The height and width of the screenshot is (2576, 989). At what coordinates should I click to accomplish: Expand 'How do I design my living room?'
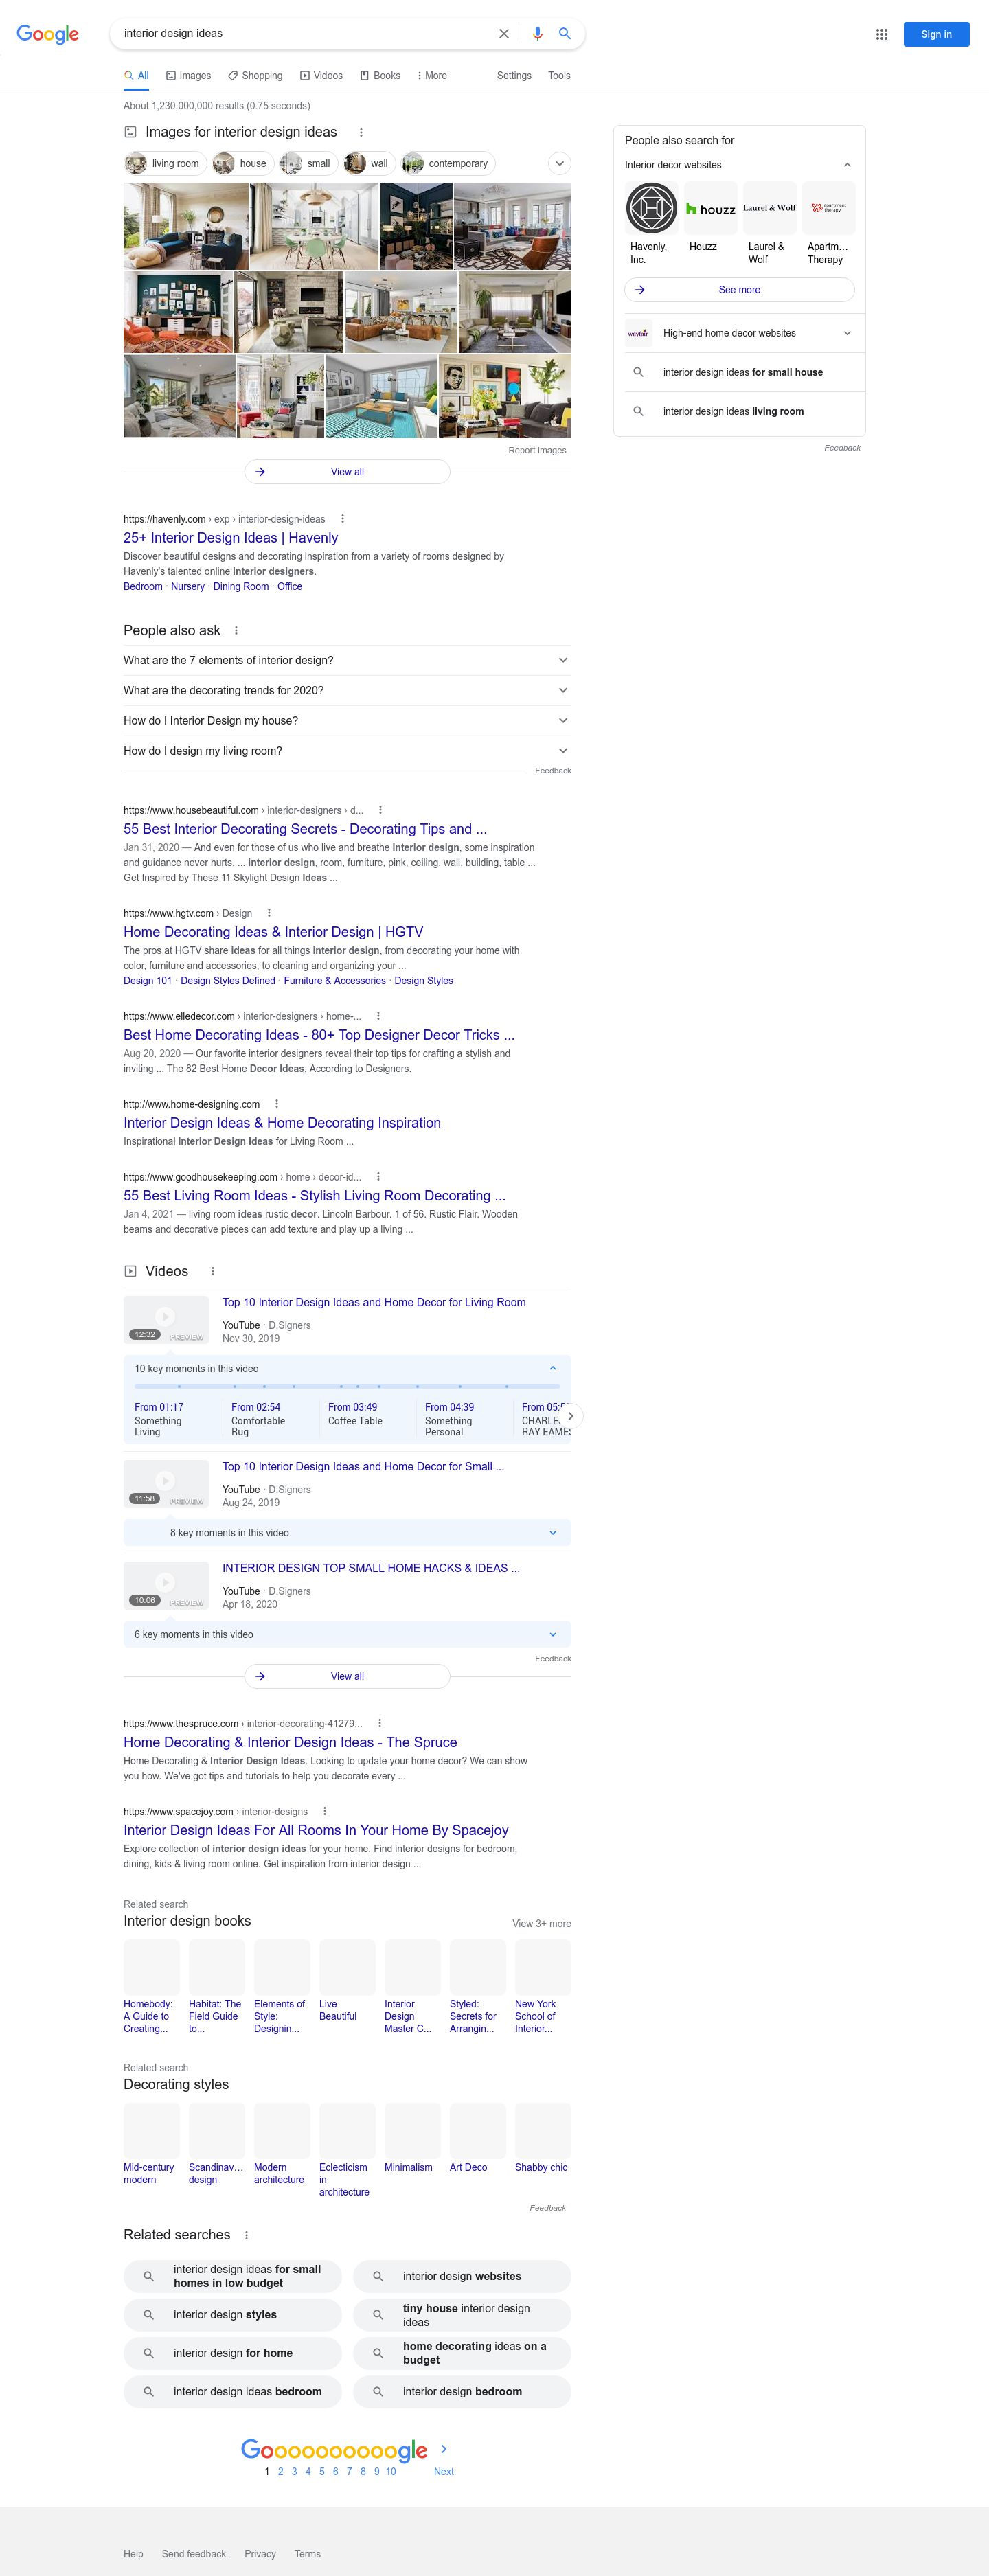click(x=347, y=751)
